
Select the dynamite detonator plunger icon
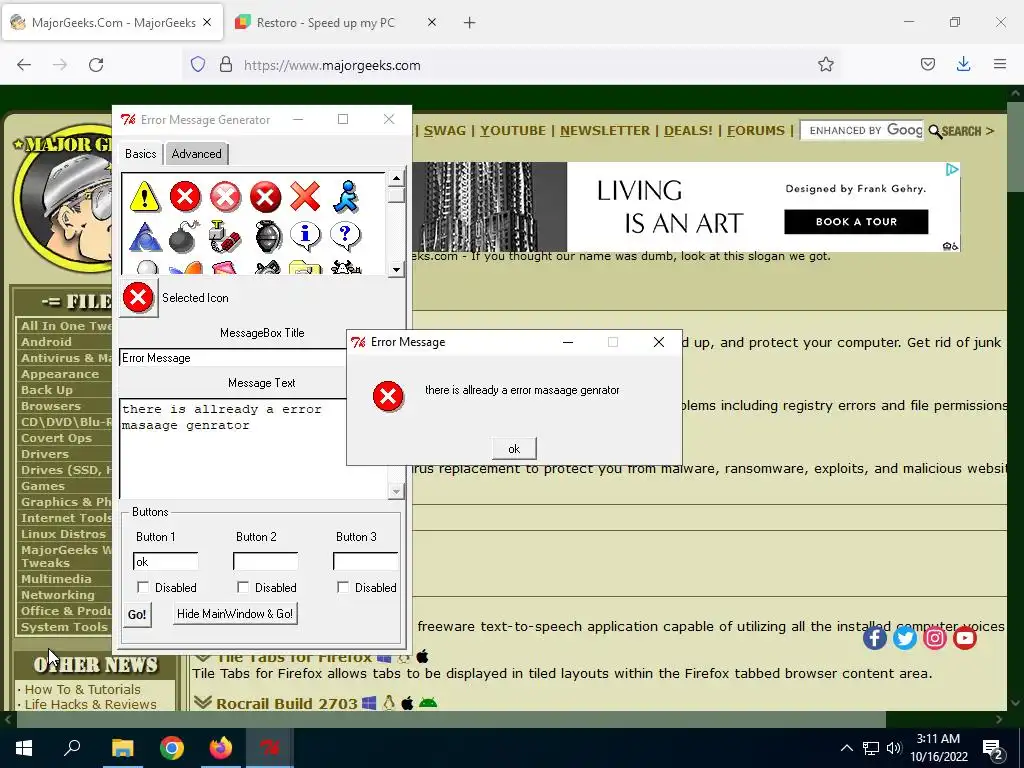pos(225,236)
